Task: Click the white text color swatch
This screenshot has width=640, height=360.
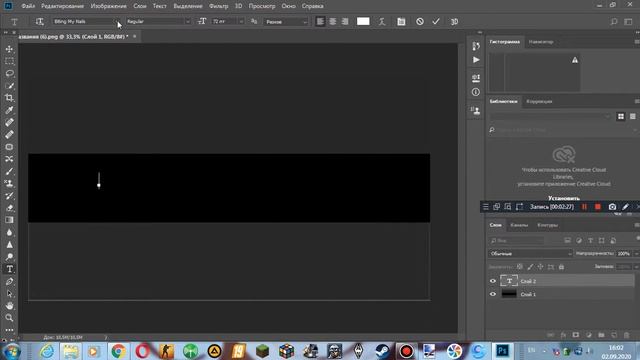Action: coord(363,22)
